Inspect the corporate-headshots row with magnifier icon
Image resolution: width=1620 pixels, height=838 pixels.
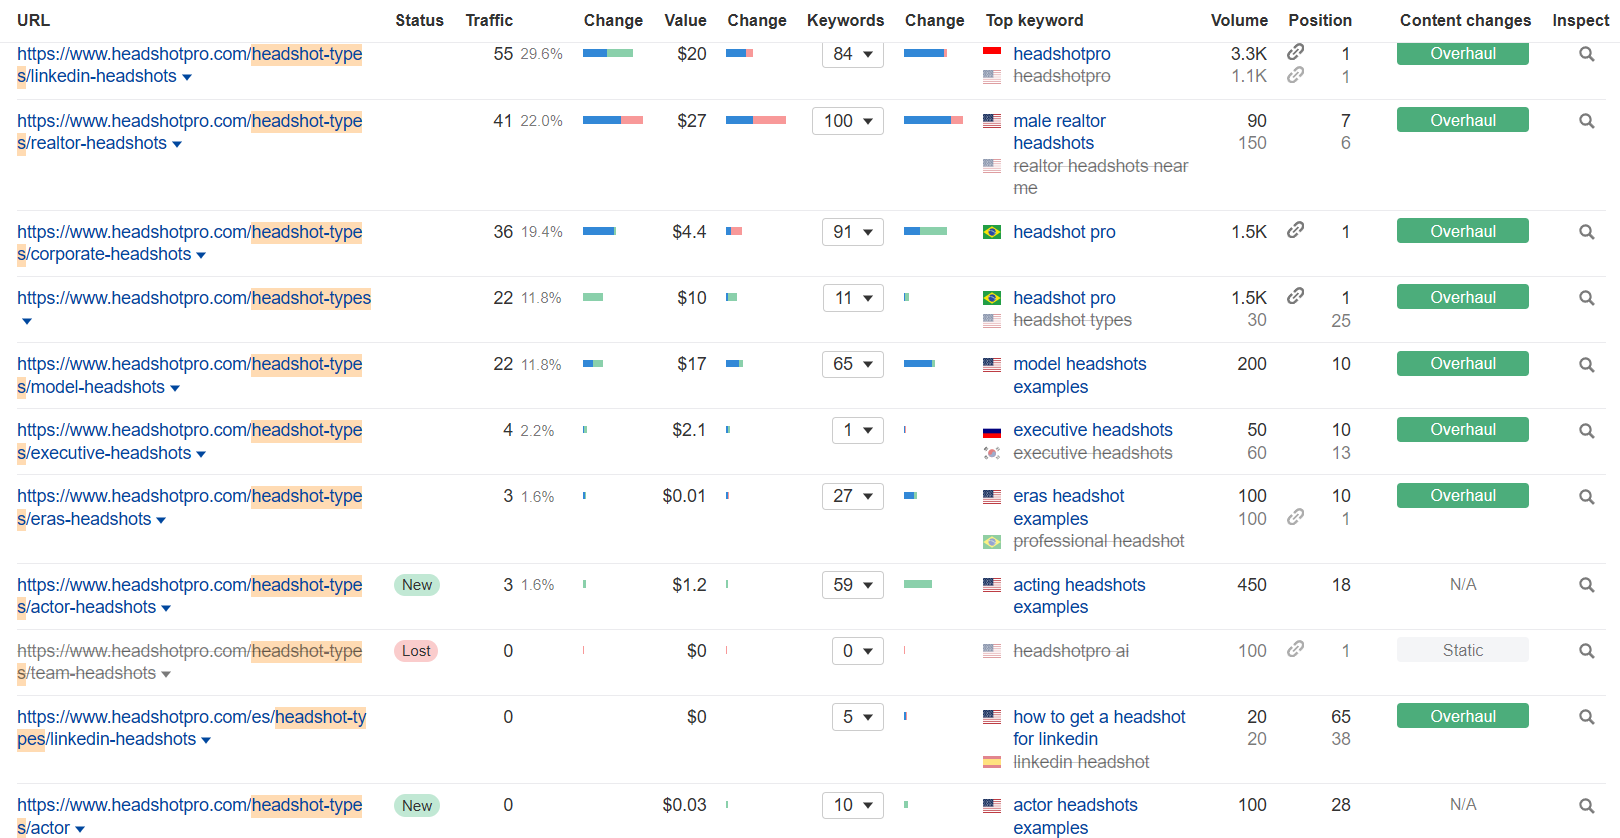1586,232
